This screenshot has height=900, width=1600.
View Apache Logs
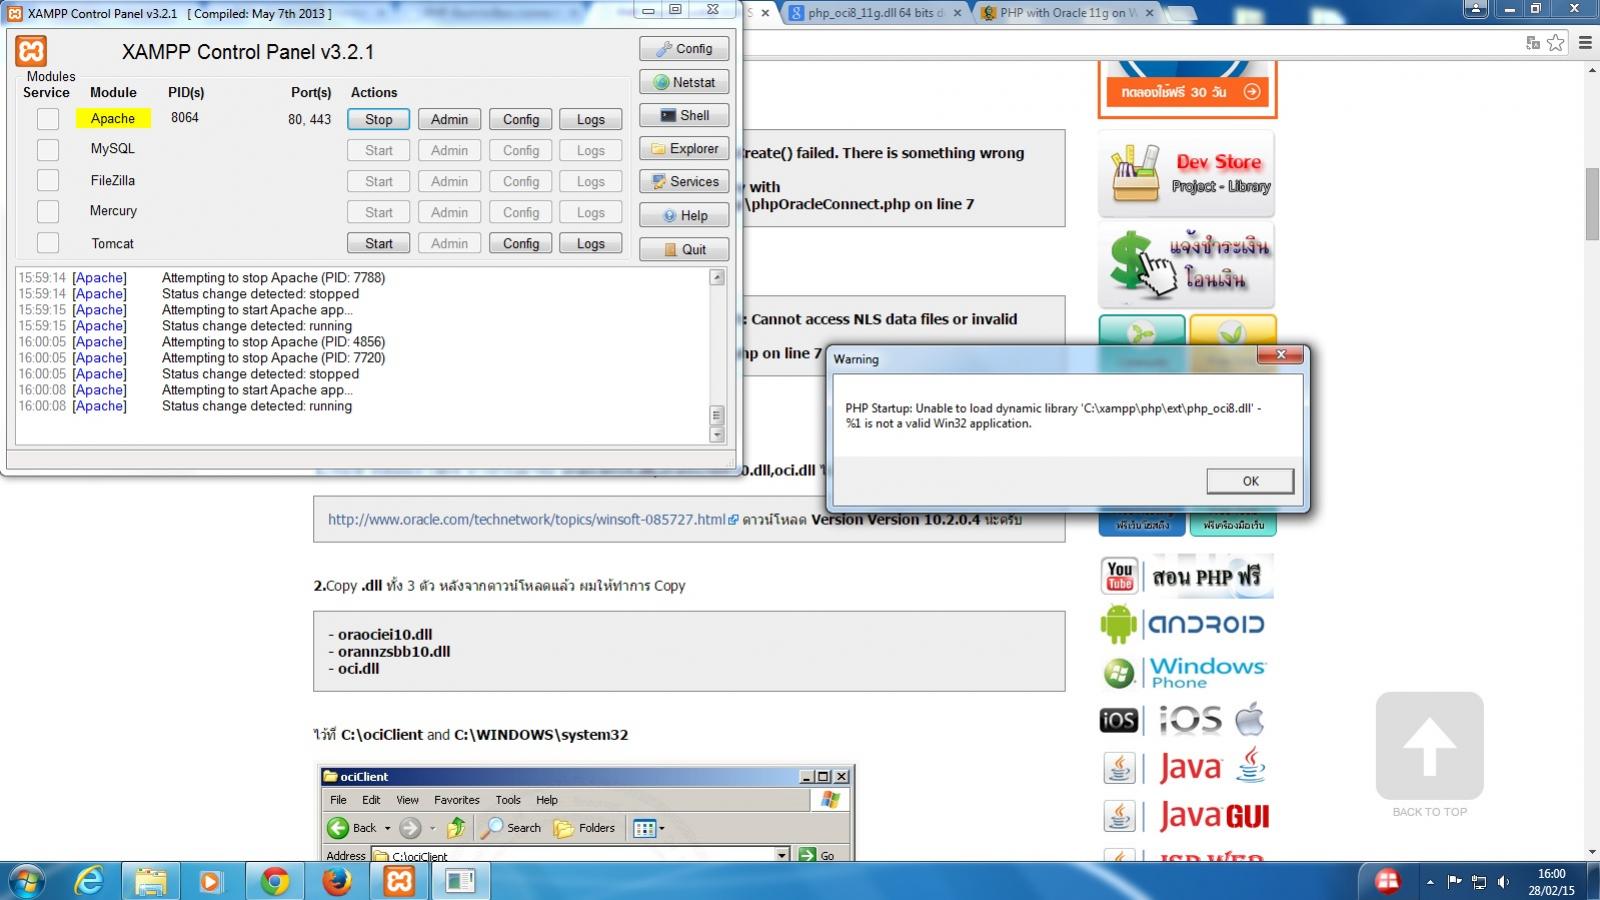click(x=590, y=119)
